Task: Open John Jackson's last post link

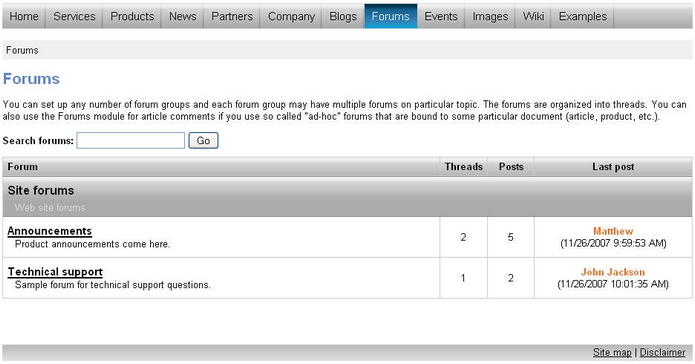Action: [x=613, y=272]
